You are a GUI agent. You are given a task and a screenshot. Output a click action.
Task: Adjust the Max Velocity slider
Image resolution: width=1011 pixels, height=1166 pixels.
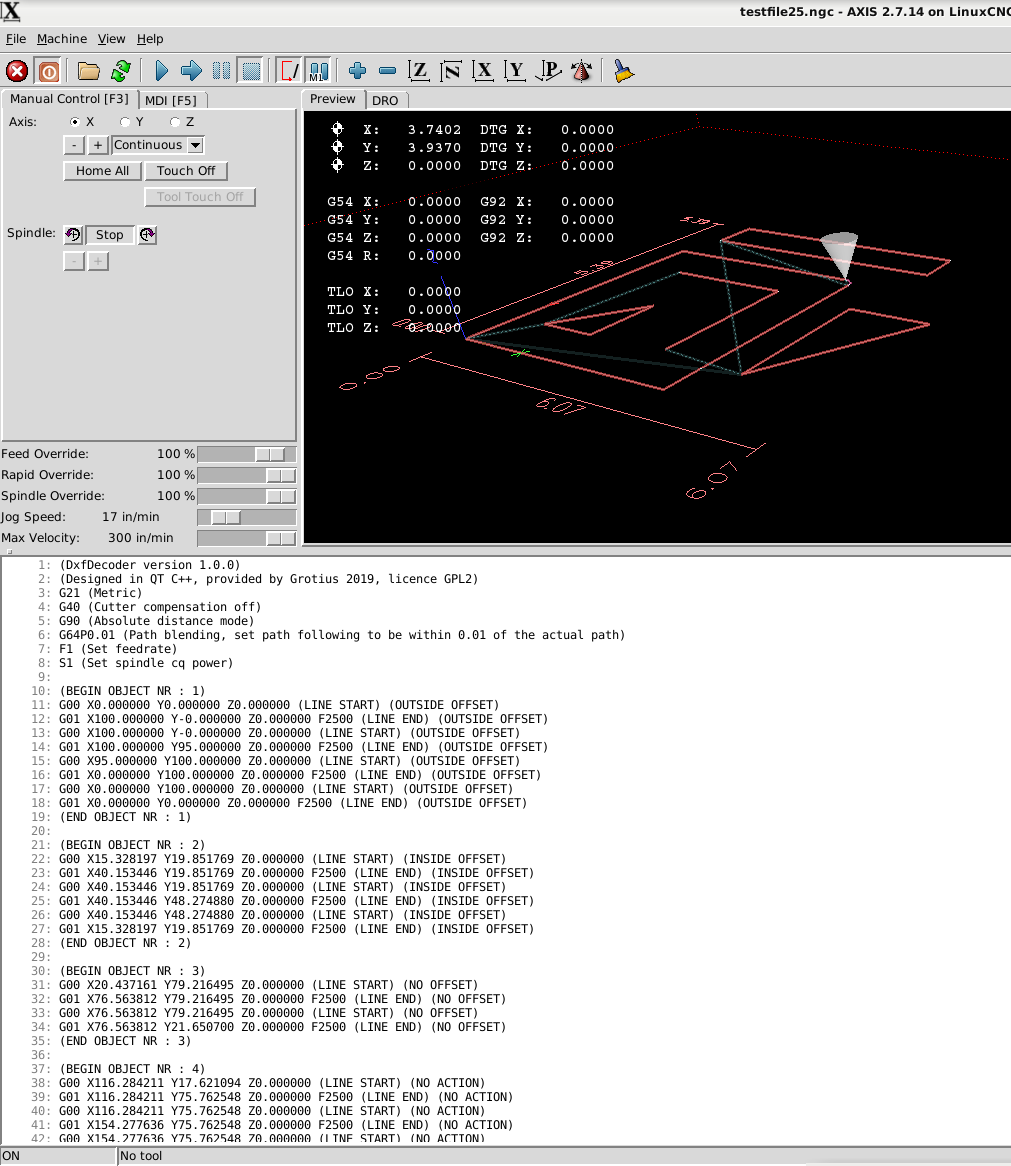247,538
